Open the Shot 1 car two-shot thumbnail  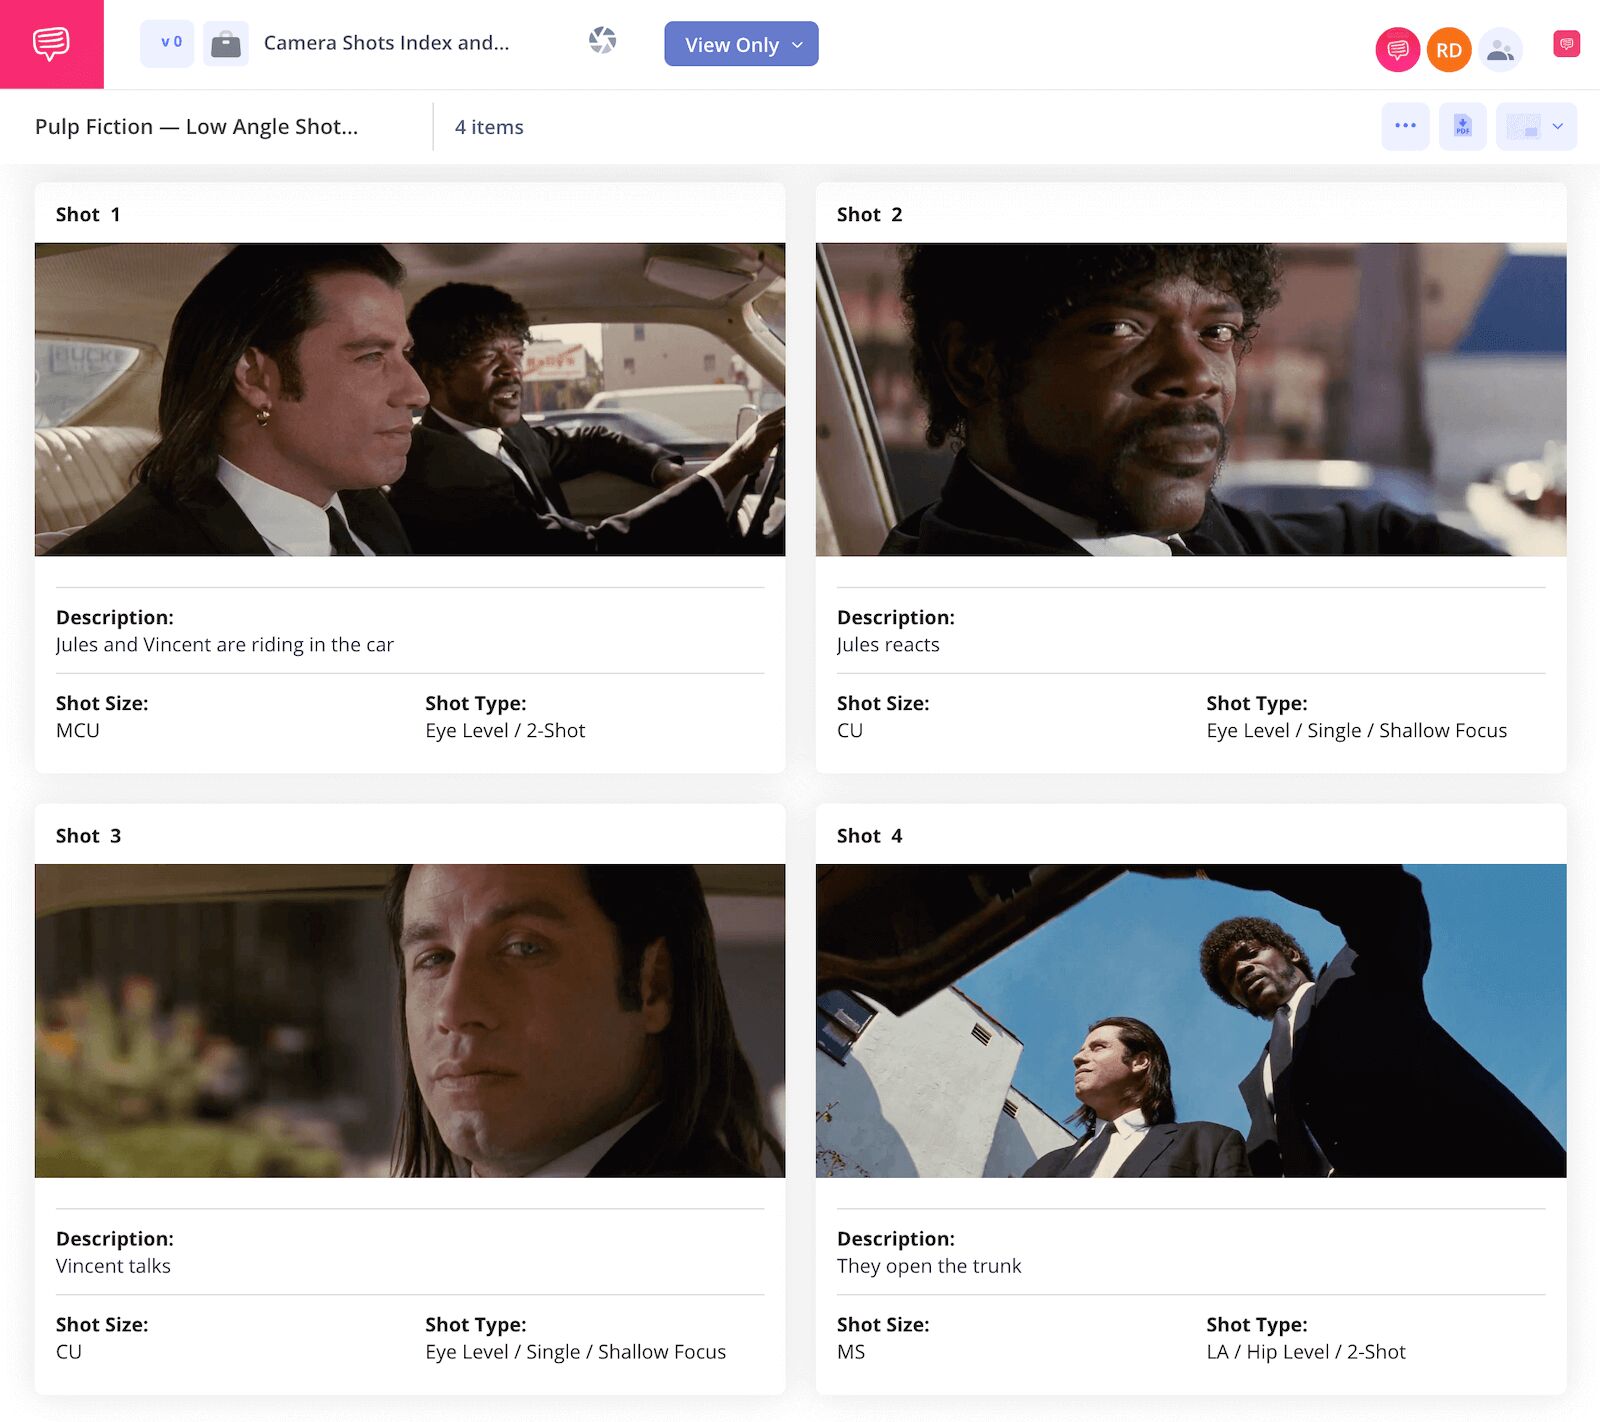point(410,399)
